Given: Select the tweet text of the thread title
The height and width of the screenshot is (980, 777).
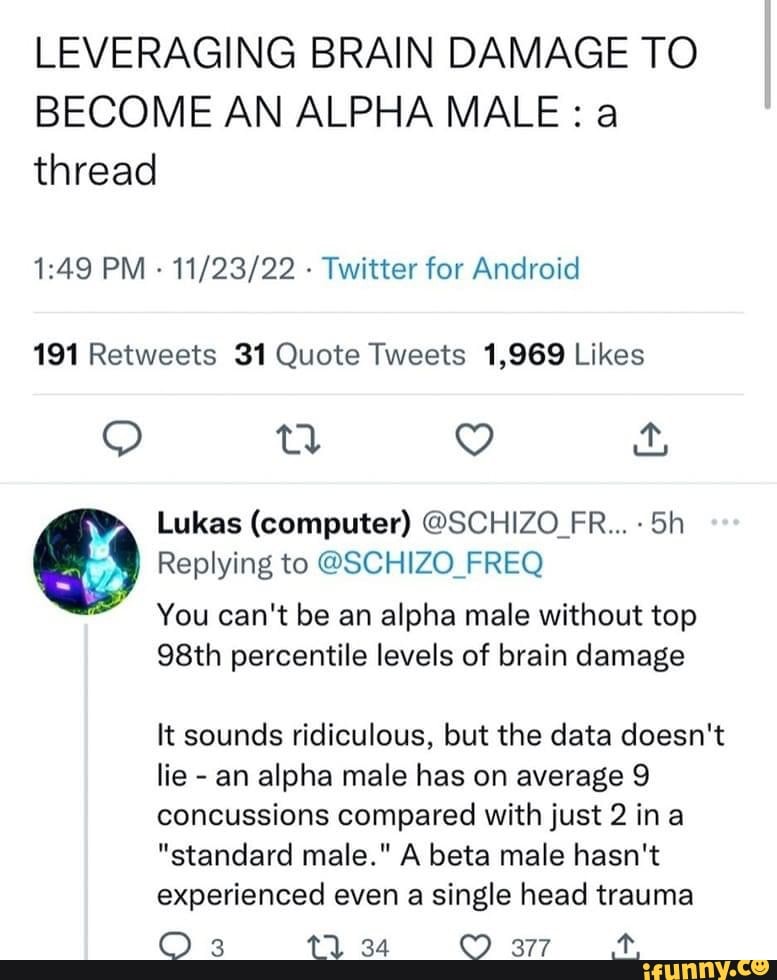Looking at the screenshot, I should [x=350, y=110].
